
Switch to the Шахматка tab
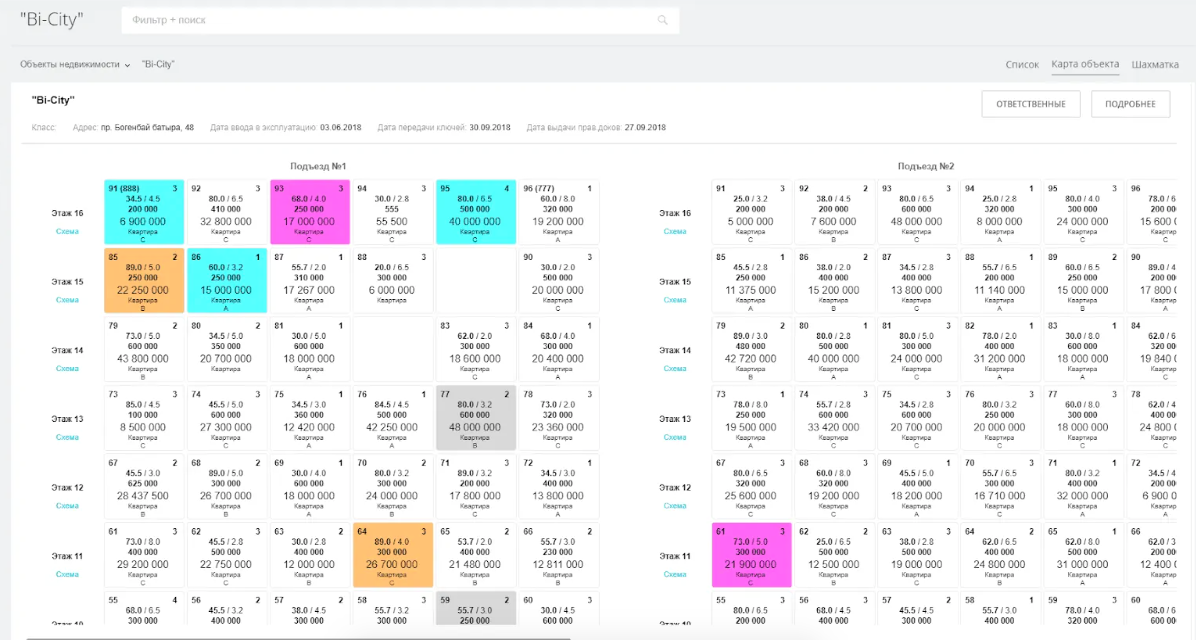coord(1155,65)
